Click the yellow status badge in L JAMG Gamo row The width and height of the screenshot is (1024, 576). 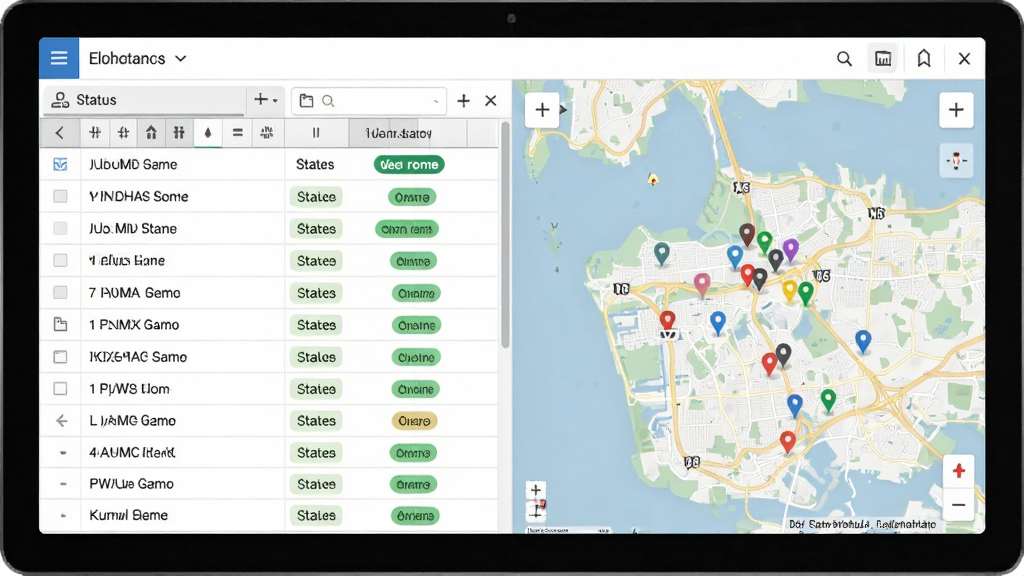(414, 421)
